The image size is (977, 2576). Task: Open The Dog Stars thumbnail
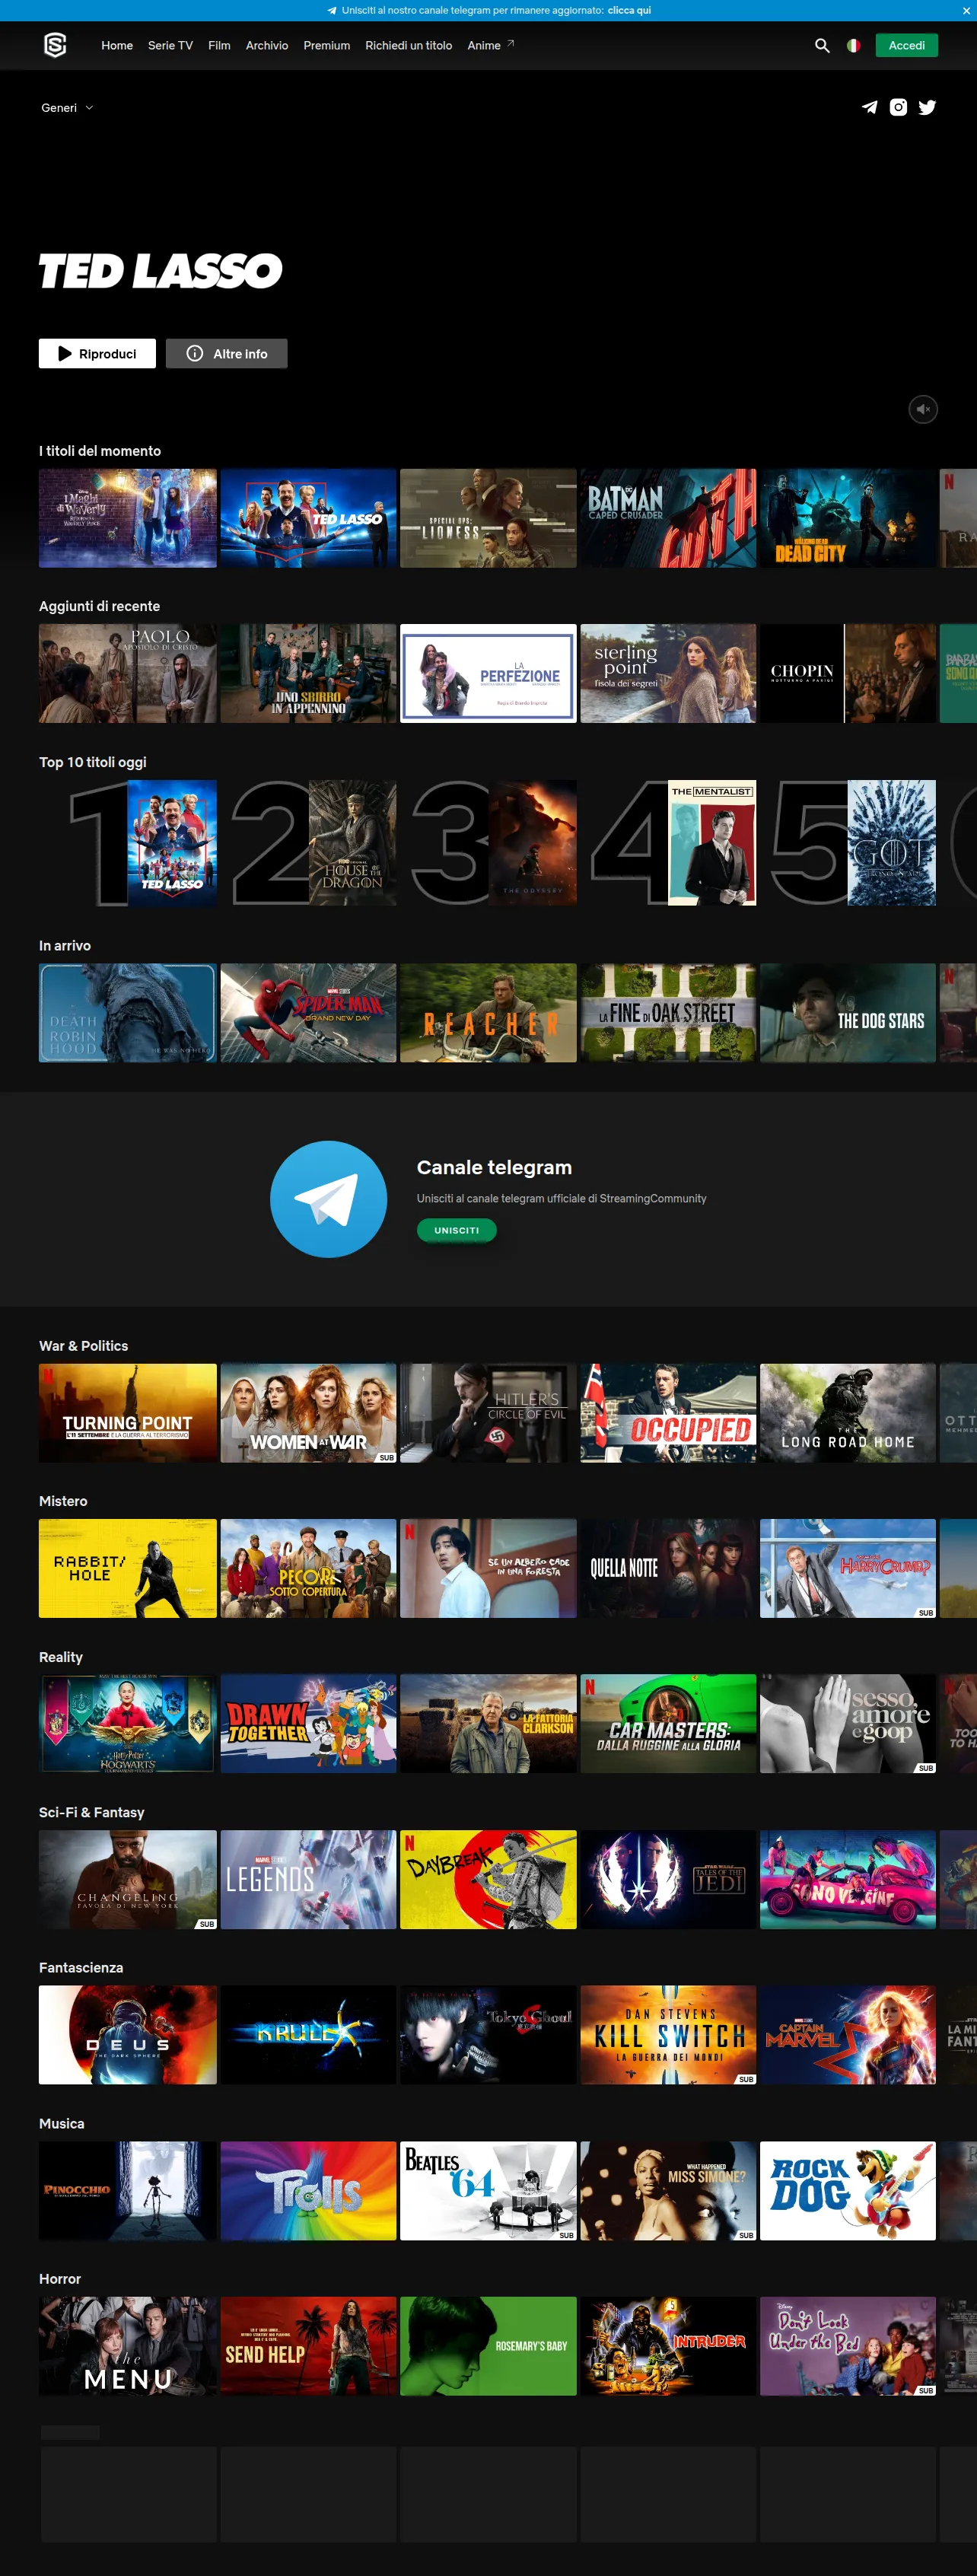pyautogui.click(x=848, y=1012)
